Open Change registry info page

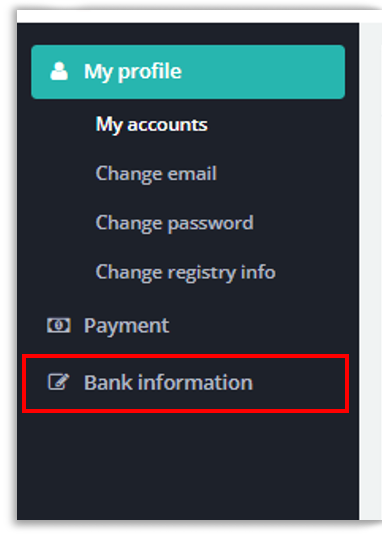point(185,273)
